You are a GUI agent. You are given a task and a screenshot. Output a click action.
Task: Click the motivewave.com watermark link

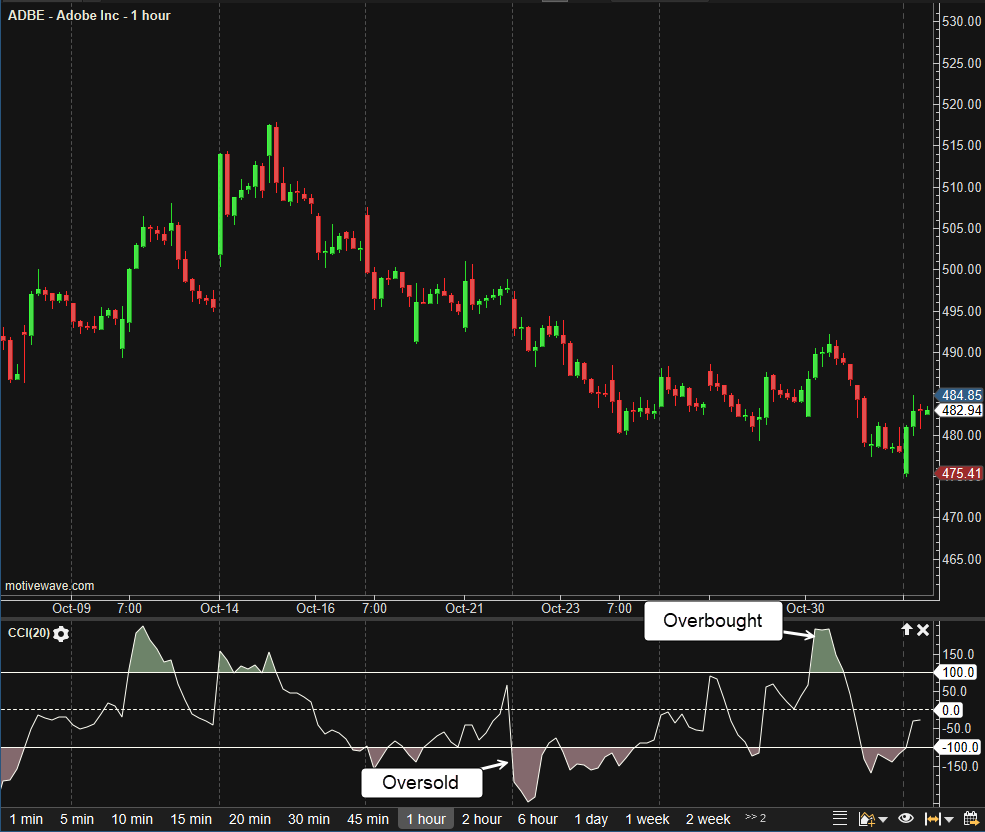[50, 586]
